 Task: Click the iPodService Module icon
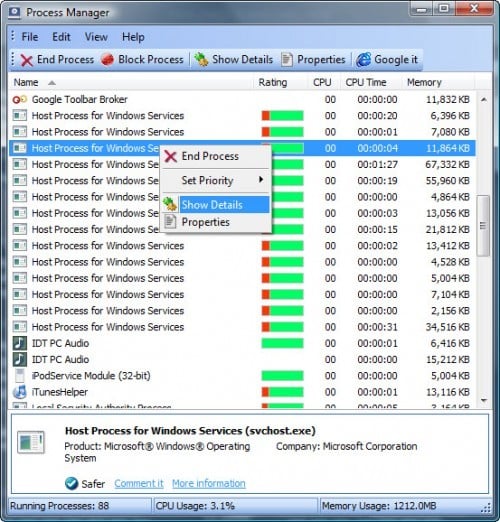pos(20,376)
